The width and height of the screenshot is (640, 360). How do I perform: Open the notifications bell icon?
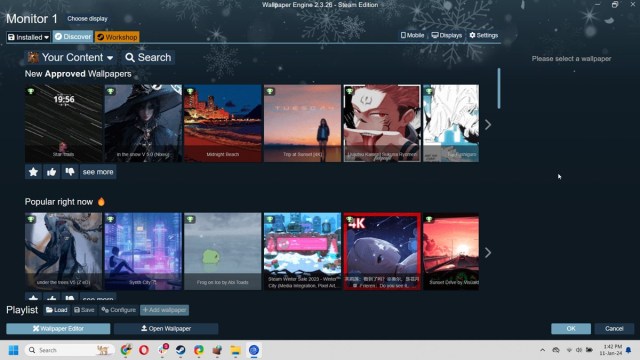click(629, 350)
